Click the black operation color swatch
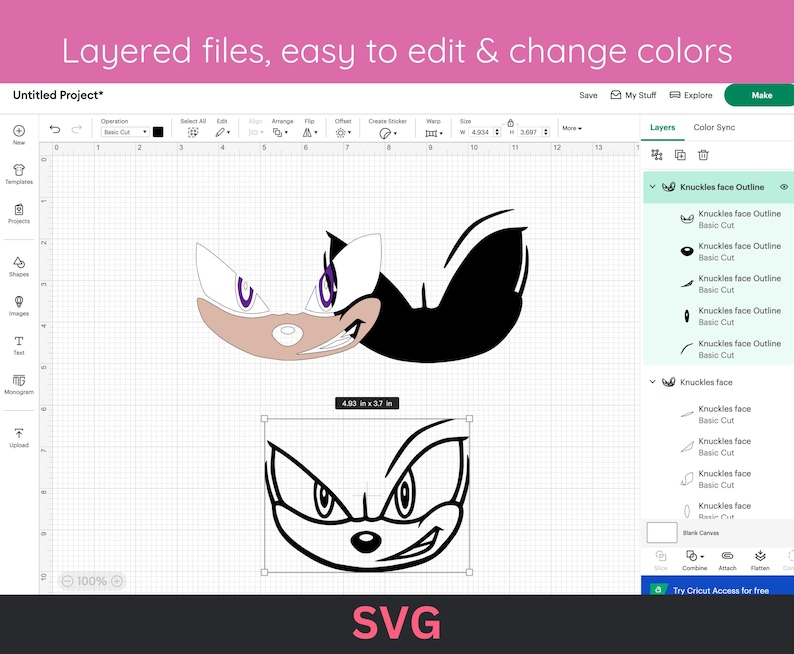794x654 pixels. [158, 132]
